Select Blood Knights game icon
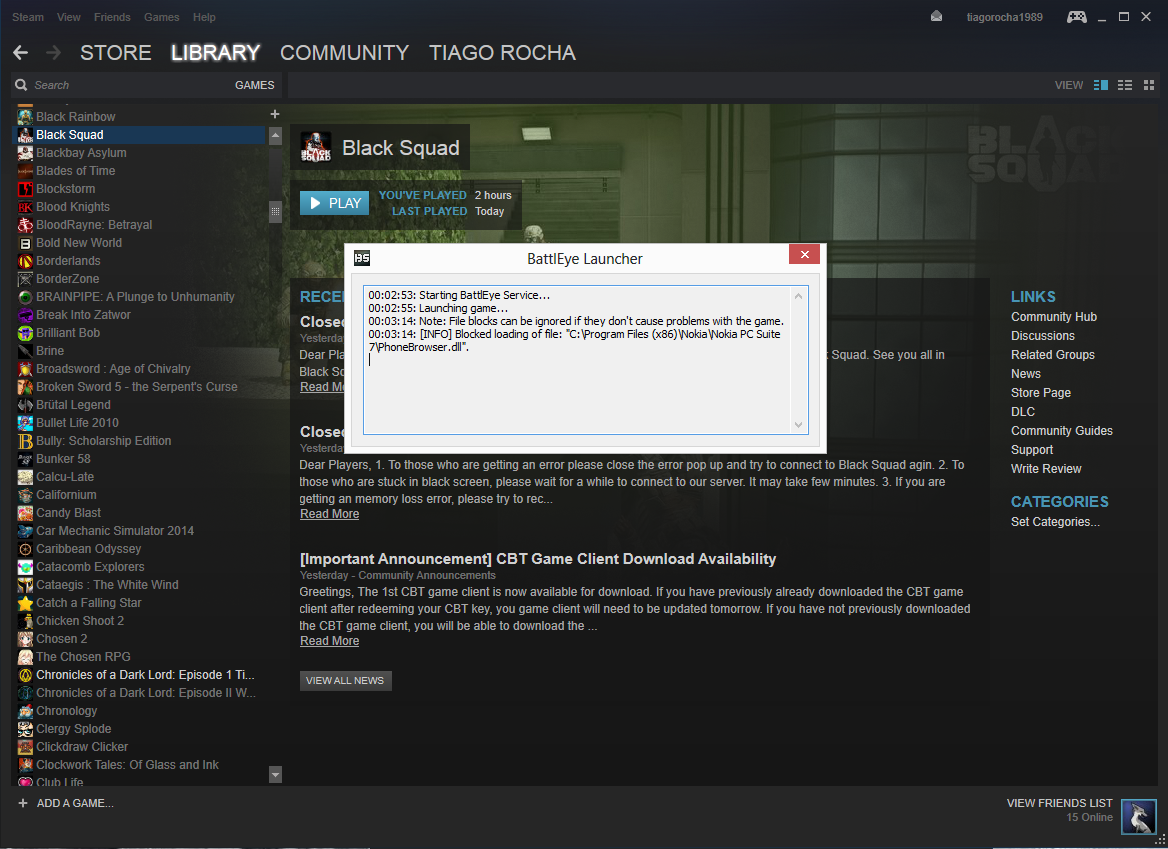Image resolution: width=1168 pixels, height=849 pixels. click(25, 207)
